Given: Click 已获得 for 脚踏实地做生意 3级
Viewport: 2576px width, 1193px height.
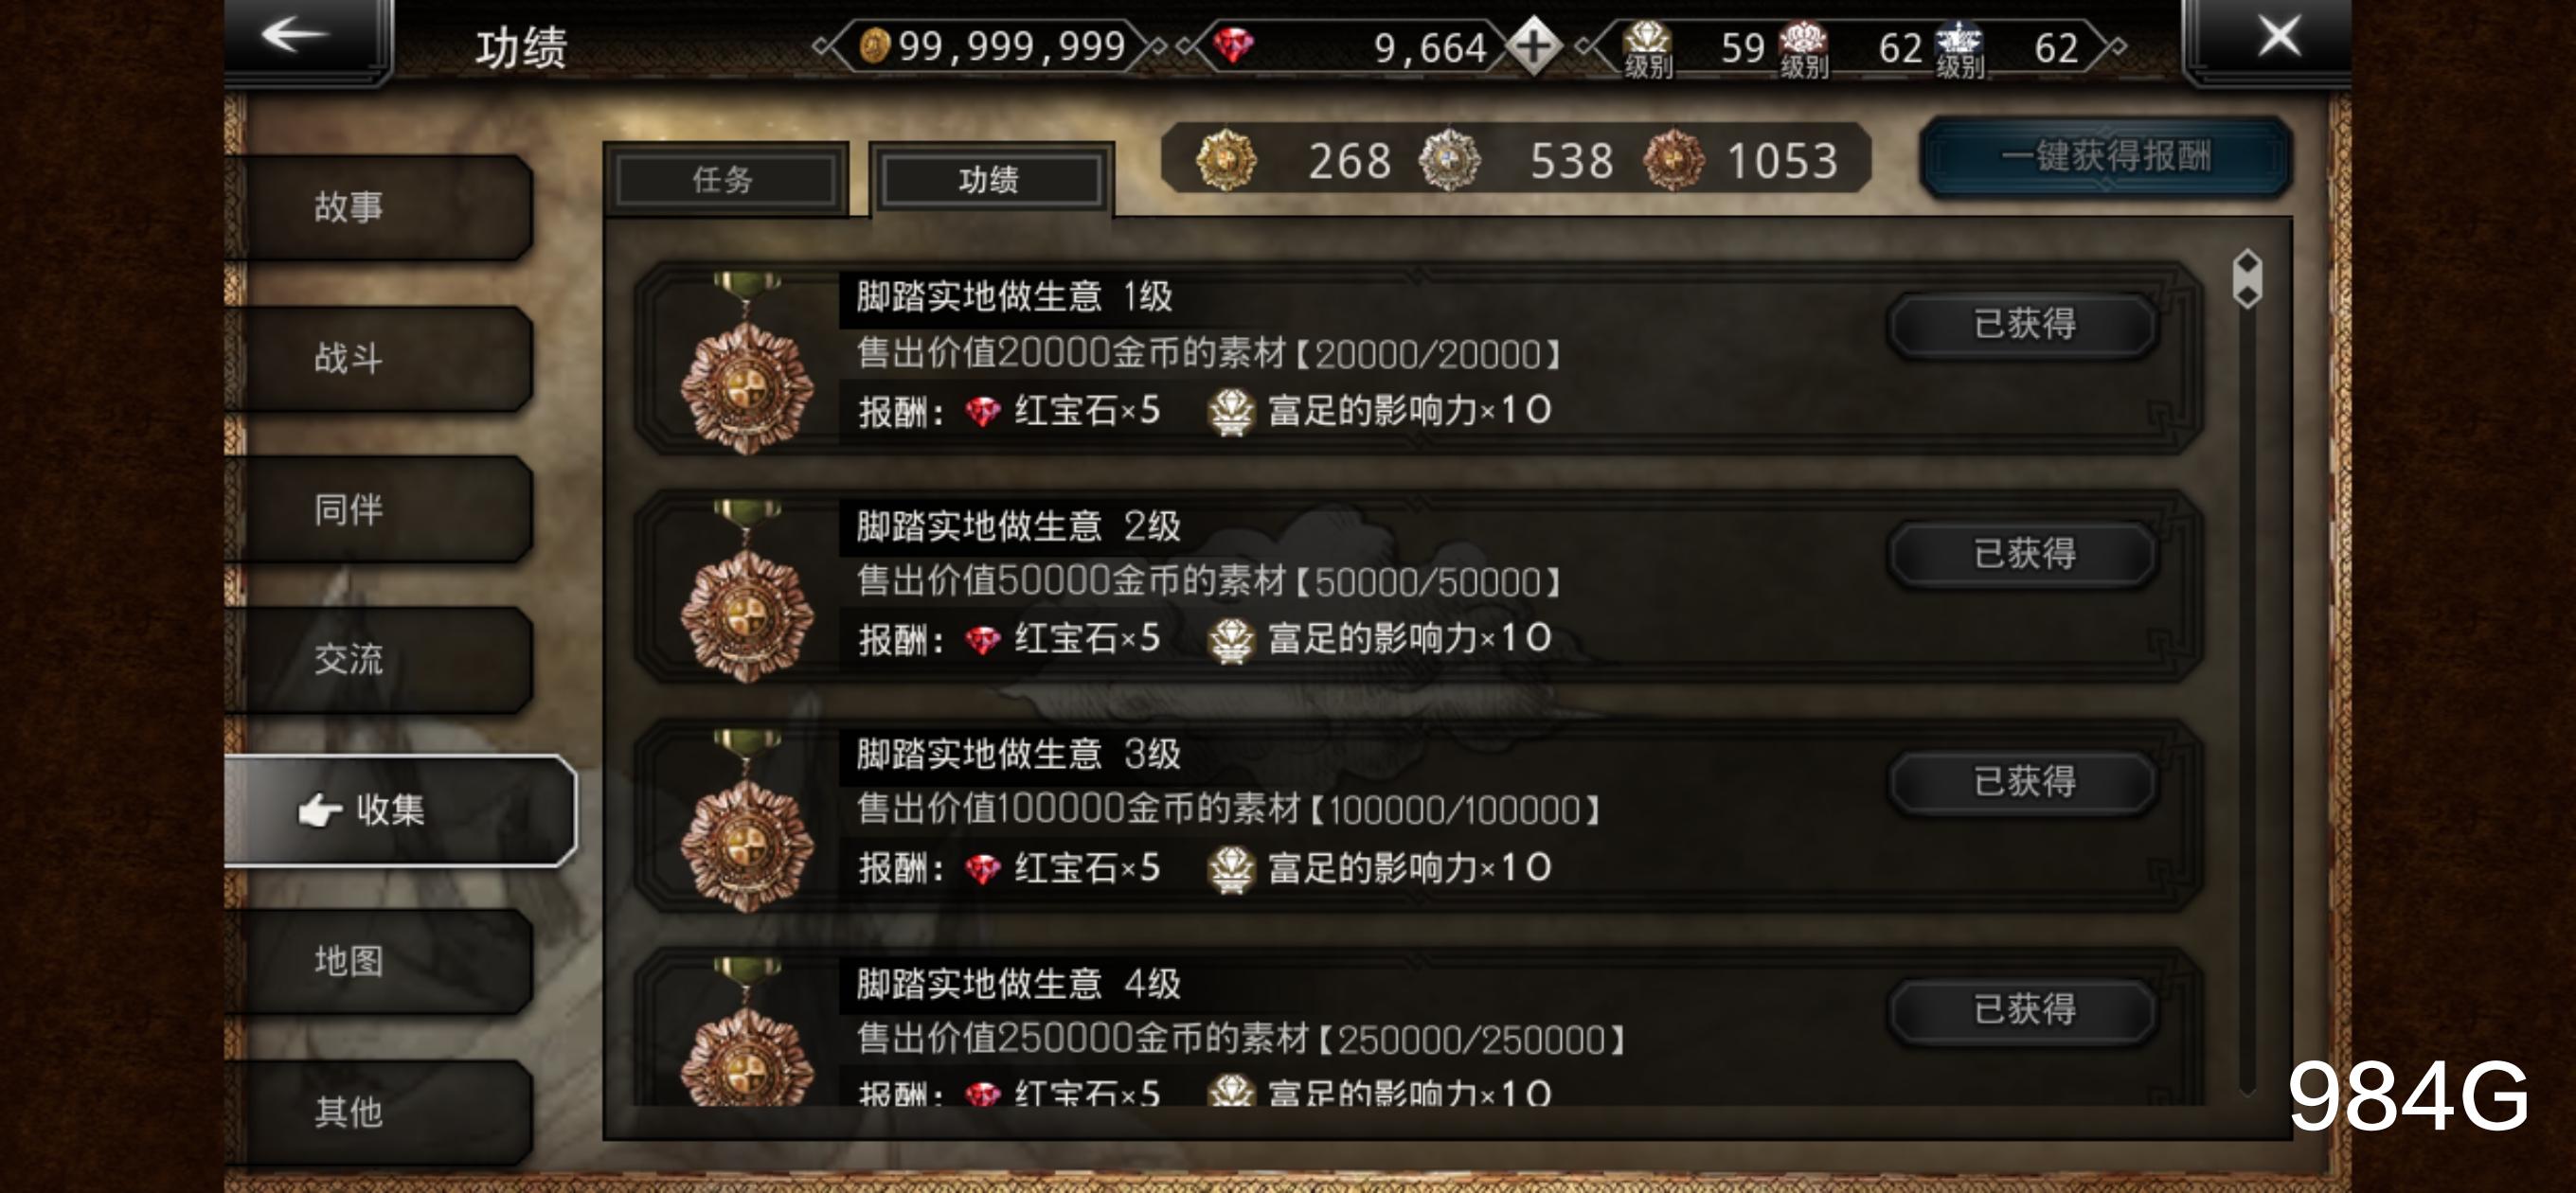Looking at the screenshot, I should (2024, 781).
